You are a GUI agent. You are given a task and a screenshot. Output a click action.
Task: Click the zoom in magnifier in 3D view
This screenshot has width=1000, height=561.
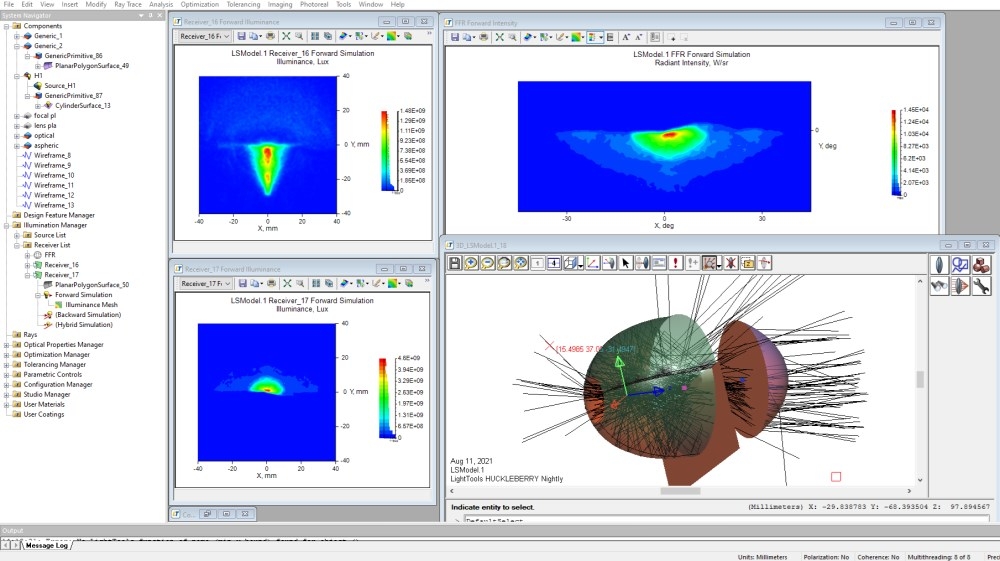pyautogui.click(x=472, y=263)
